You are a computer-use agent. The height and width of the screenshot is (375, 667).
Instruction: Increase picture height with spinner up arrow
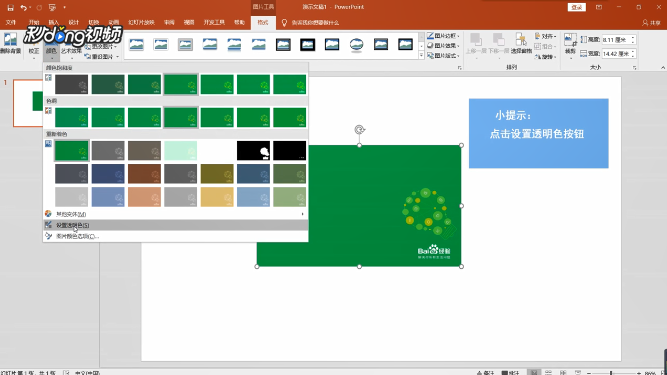633,37
